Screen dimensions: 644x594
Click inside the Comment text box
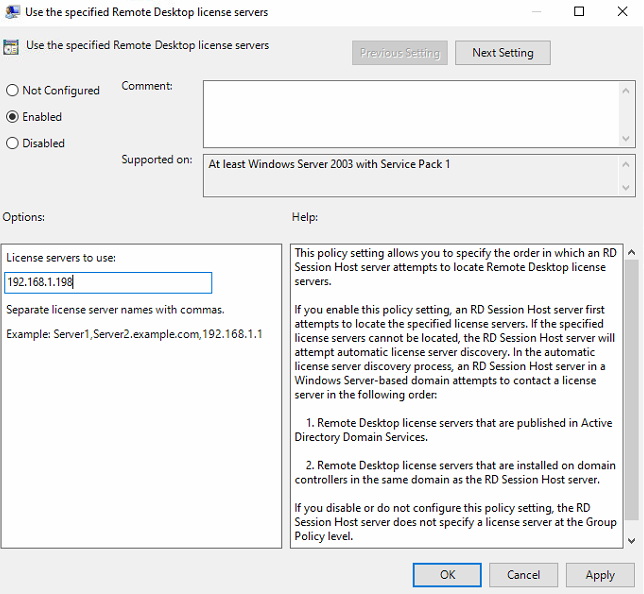(x=410, y=113)
